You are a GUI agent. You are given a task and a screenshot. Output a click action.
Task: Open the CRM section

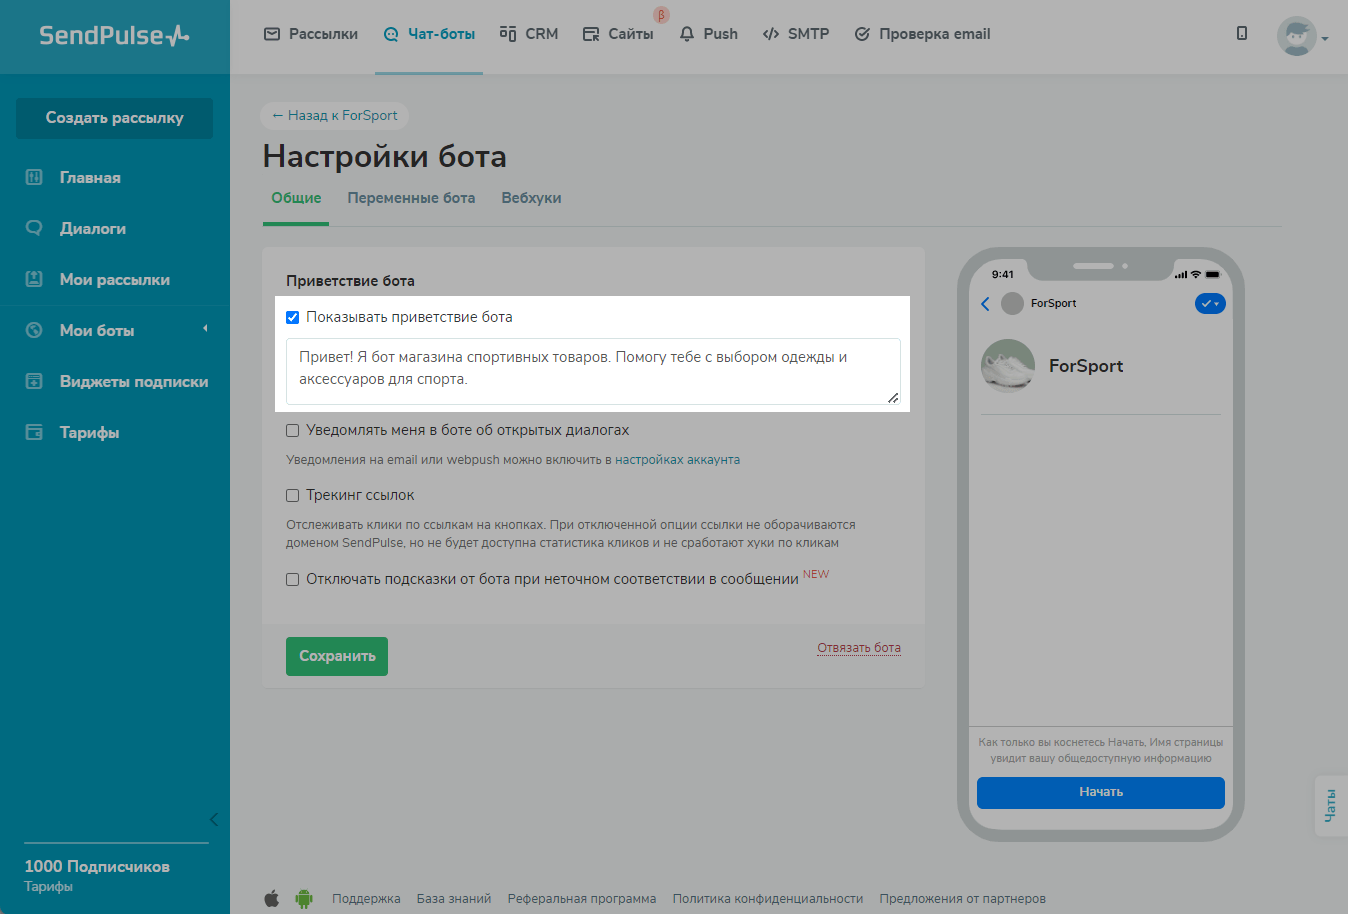[x=529, y=34]
